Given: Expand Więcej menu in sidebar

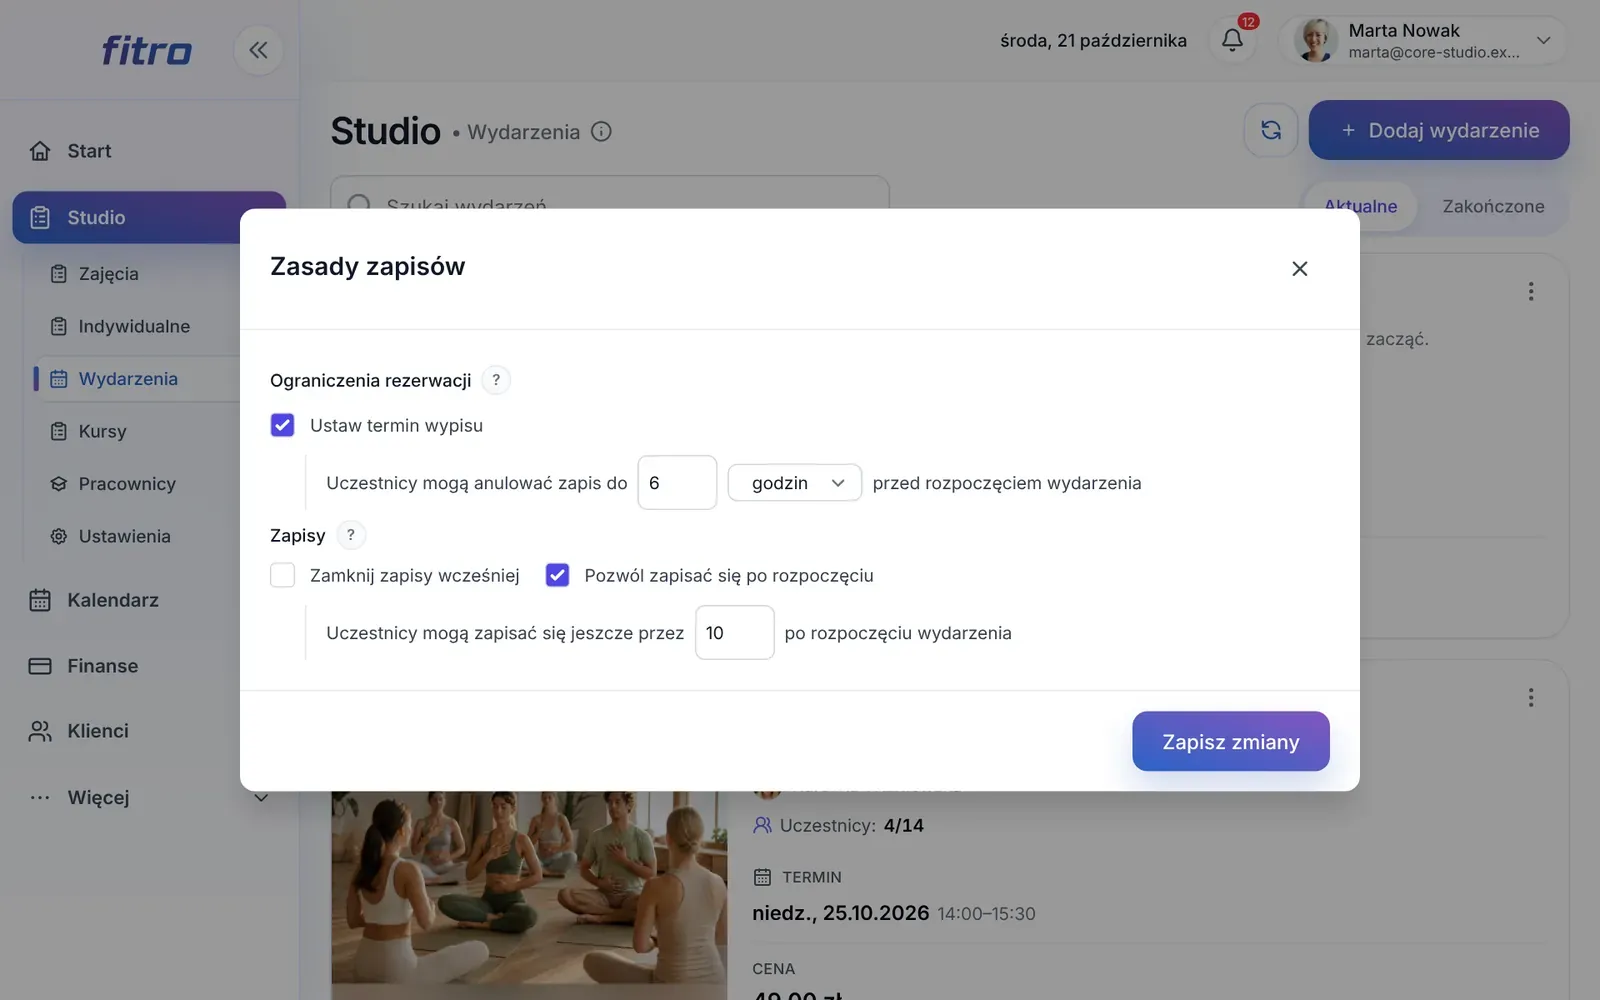Looking at the screenshot, I should click(150, 797).
